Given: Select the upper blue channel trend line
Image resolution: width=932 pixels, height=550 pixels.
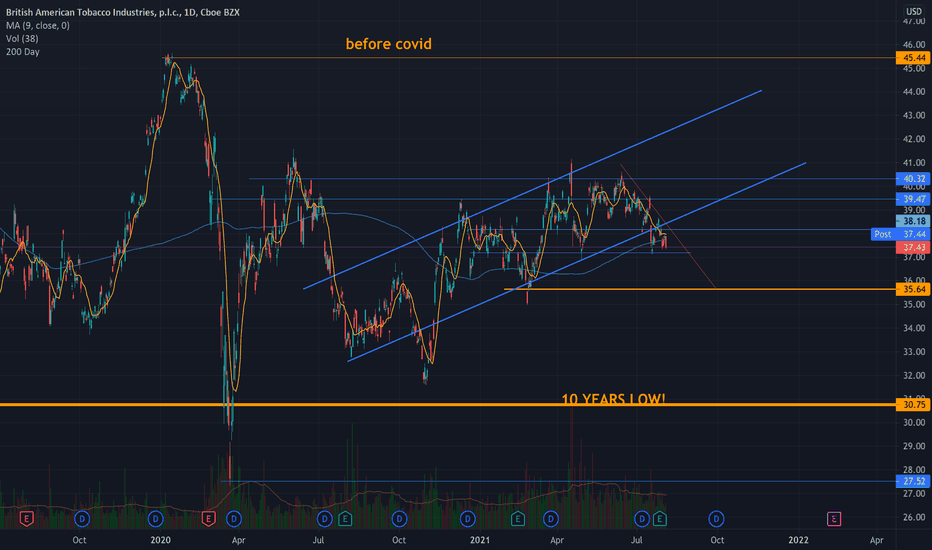Looking at the screenshot, I should (x=533, y=190).
